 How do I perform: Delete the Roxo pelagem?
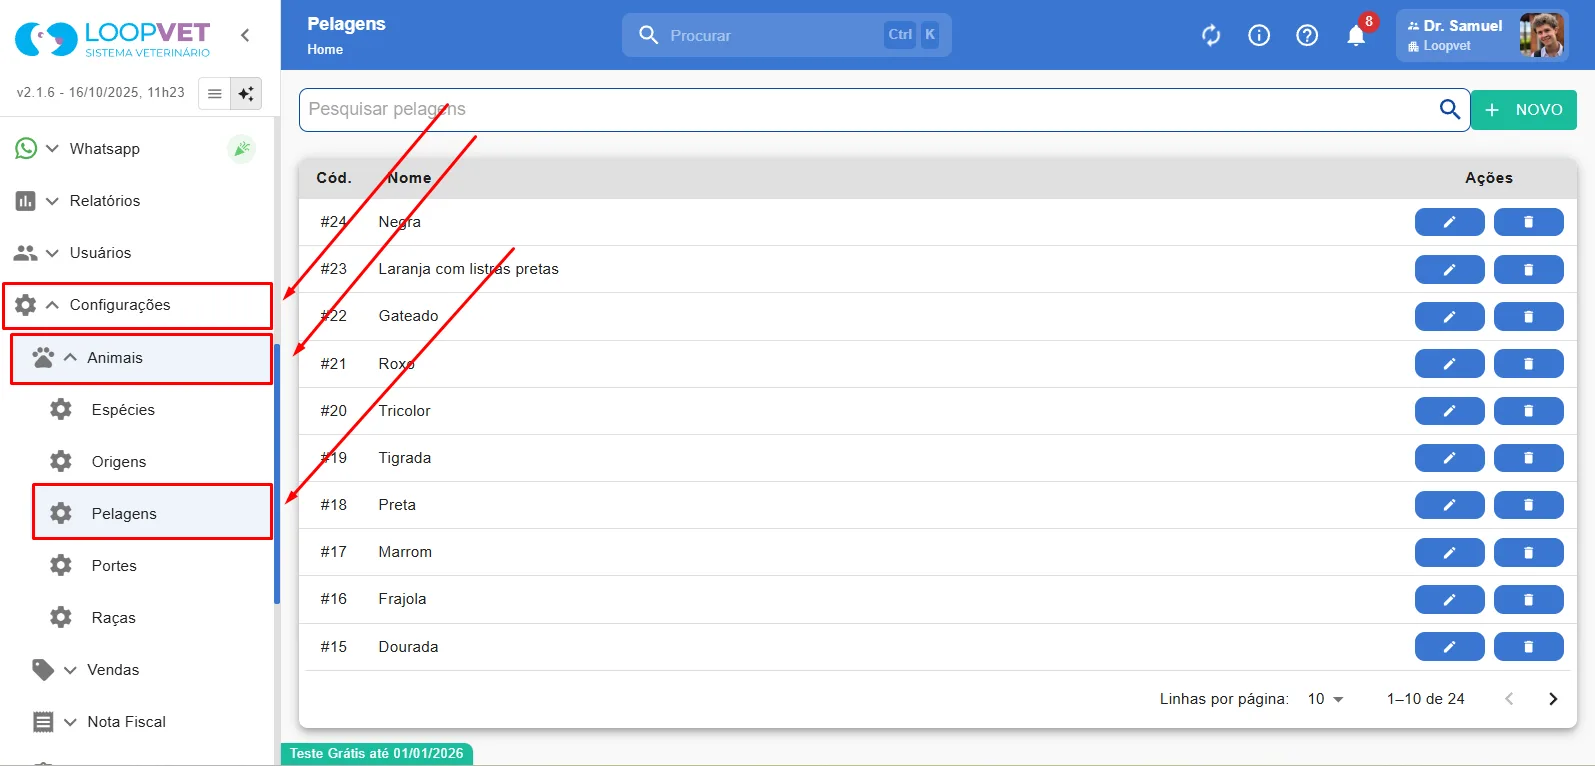tap(1528, 364)
